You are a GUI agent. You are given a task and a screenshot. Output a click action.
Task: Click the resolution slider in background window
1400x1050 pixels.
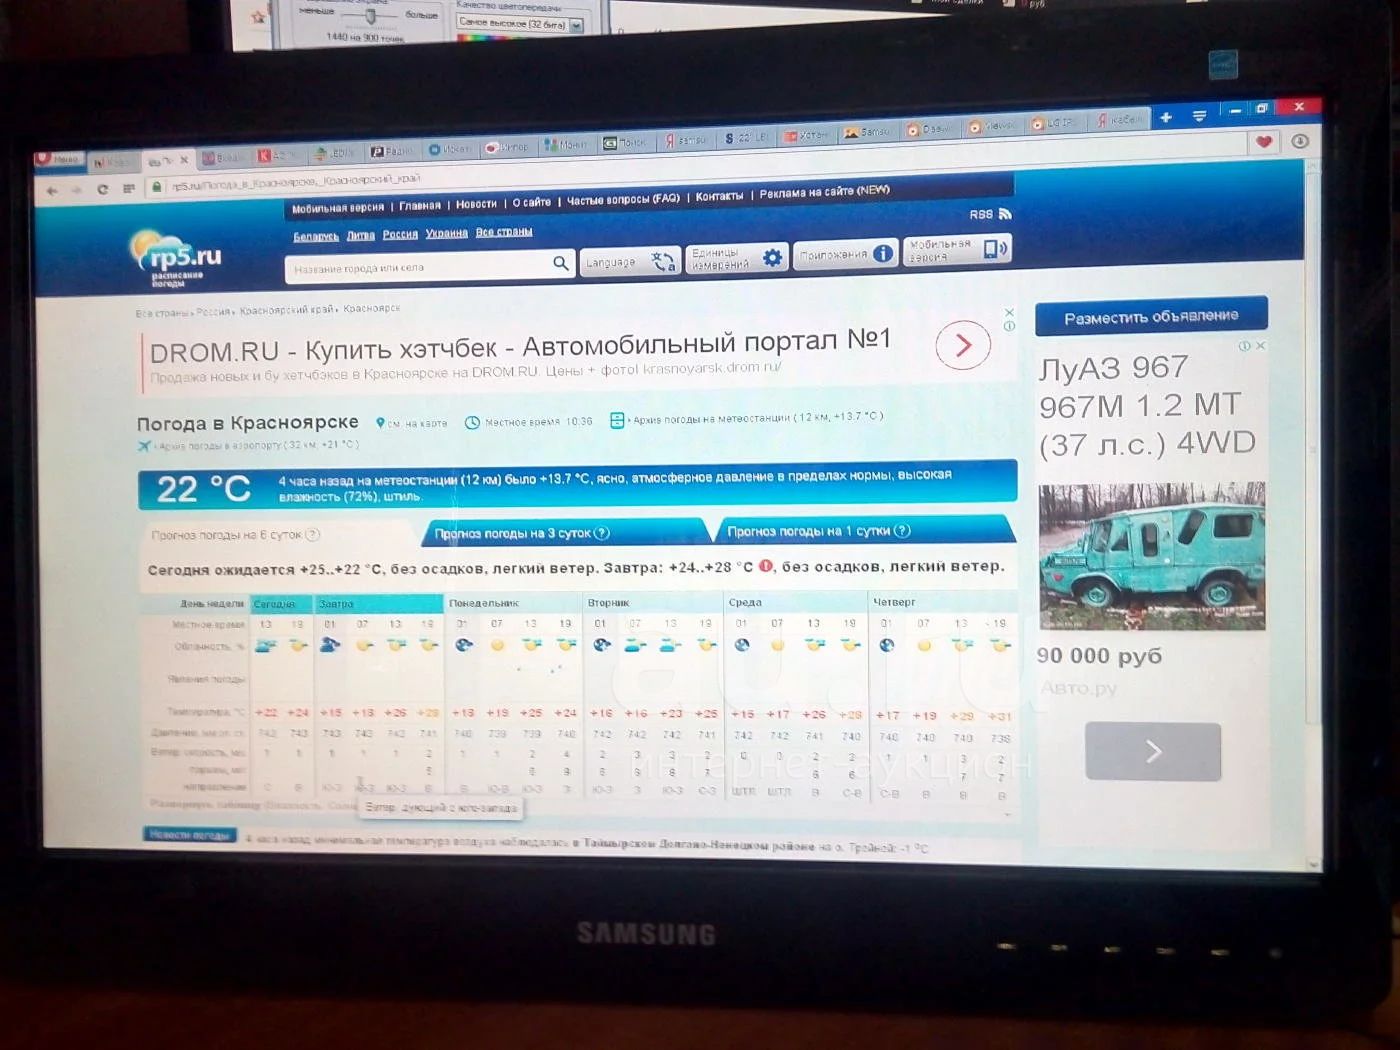[369, 16]
